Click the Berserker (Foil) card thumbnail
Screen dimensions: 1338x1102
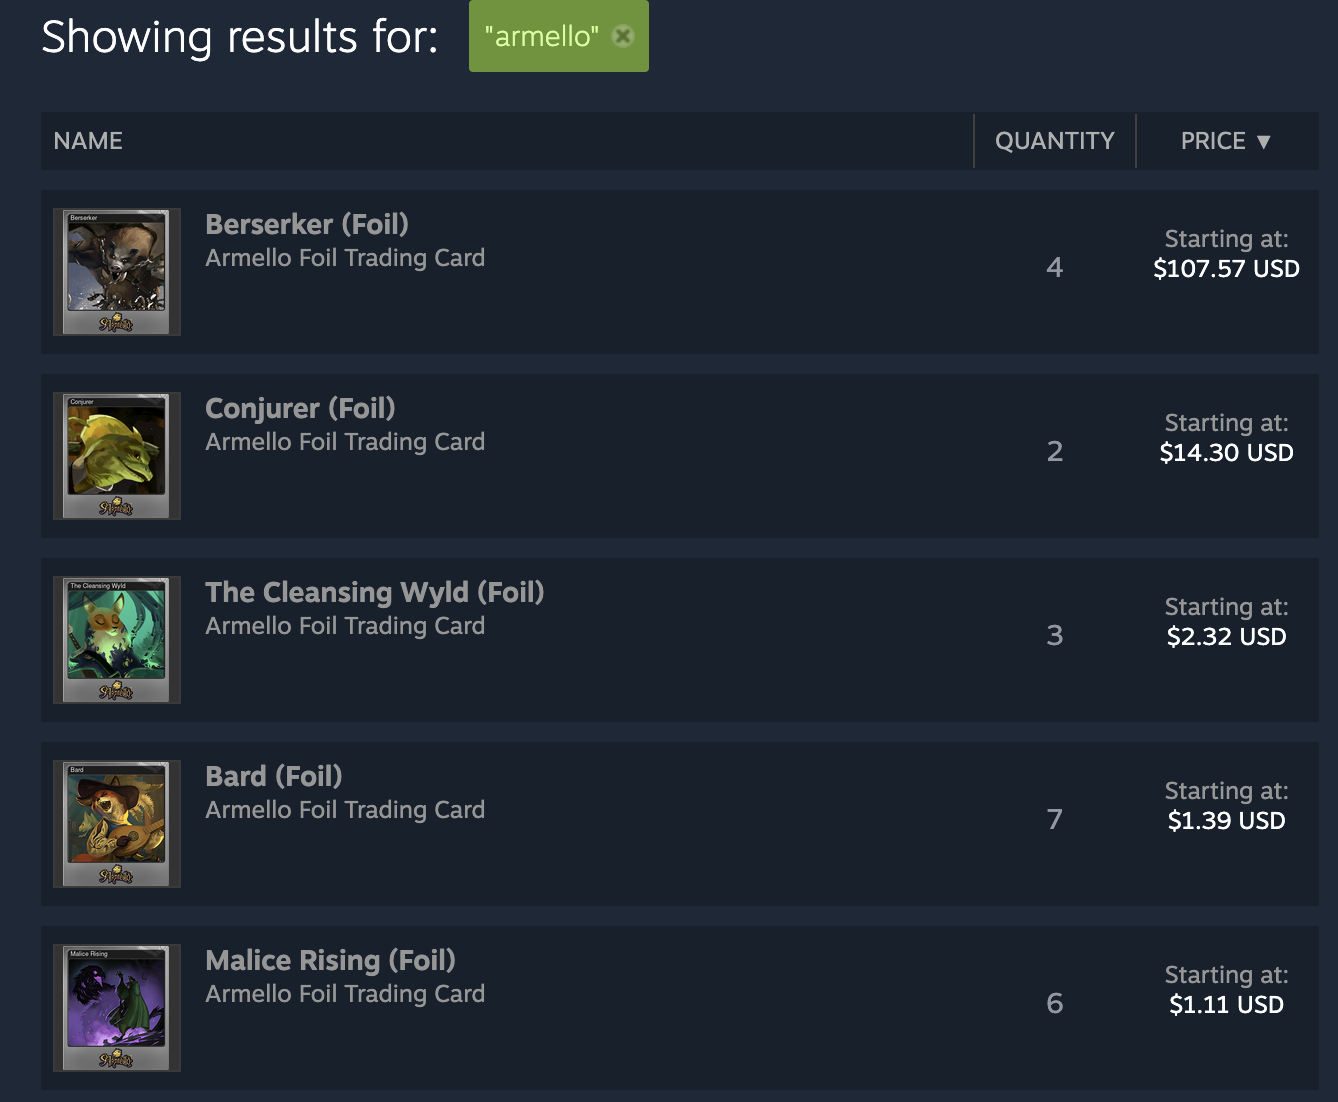tap(116, 270)
